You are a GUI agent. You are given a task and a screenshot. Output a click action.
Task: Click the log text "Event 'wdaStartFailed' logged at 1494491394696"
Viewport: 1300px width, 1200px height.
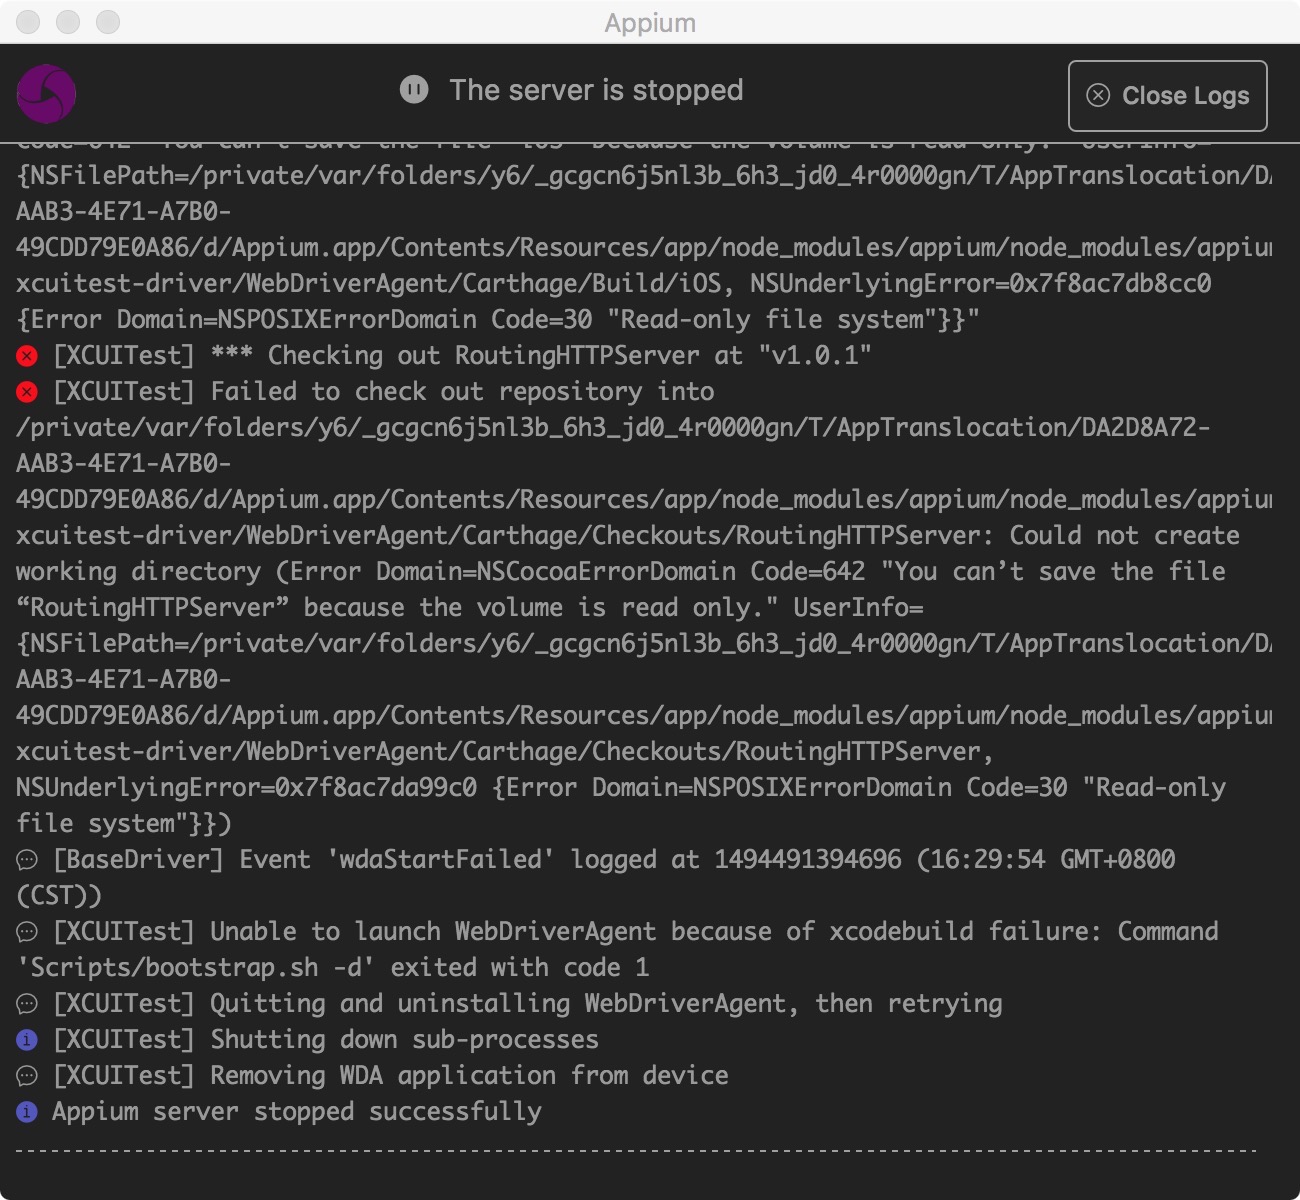coord(570,860)
